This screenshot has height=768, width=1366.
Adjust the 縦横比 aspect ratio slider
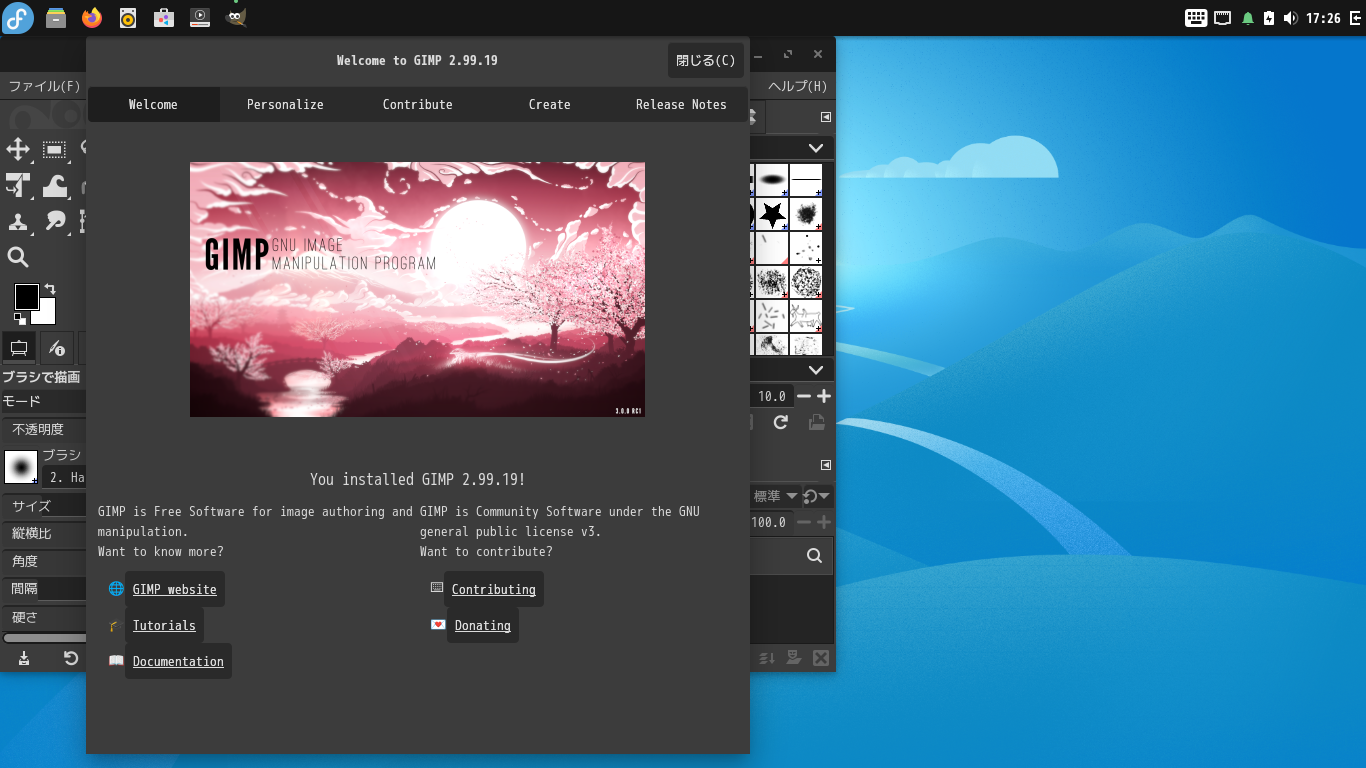[44, 534]
